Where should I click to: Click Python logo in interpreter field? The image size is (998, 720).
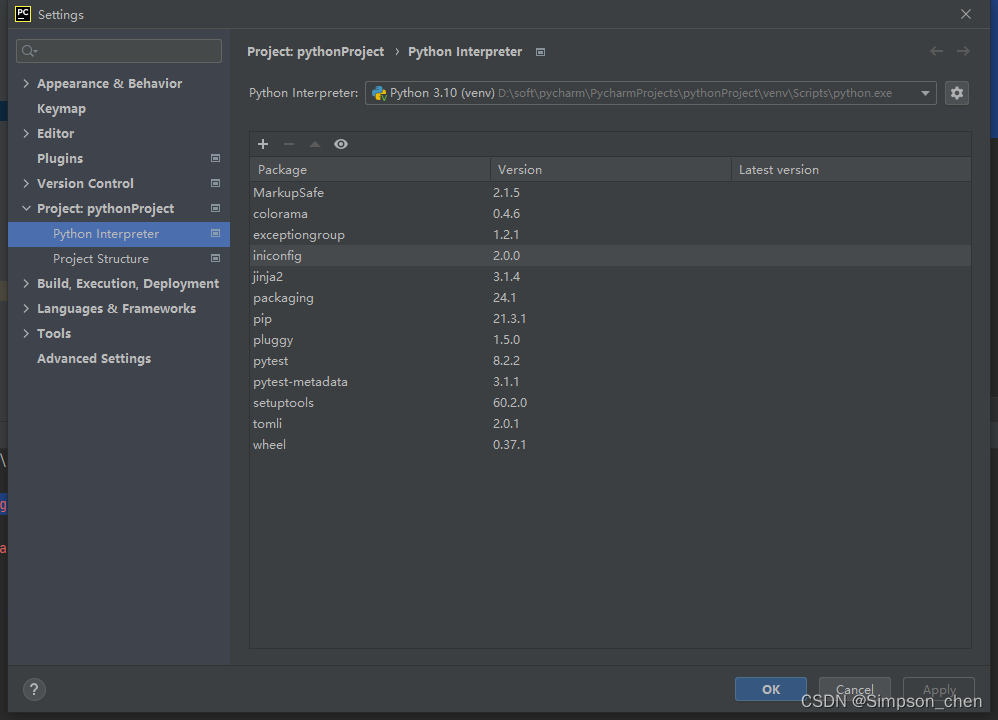[379, 94]
